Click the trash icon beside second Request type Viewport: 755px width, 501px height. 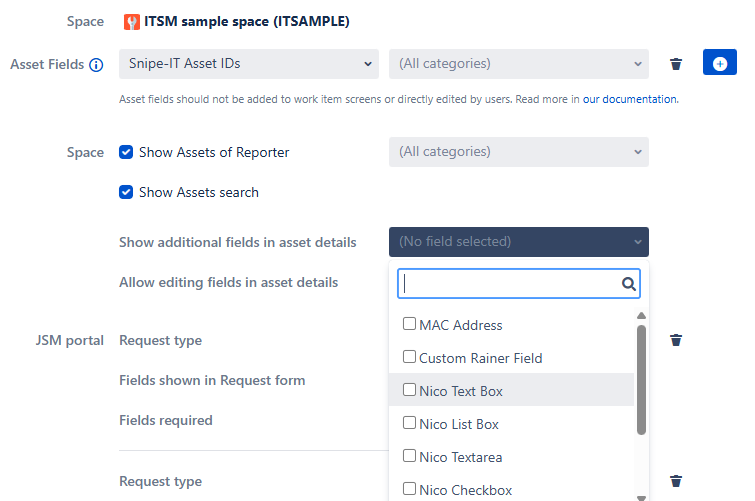tap(676, 481)
